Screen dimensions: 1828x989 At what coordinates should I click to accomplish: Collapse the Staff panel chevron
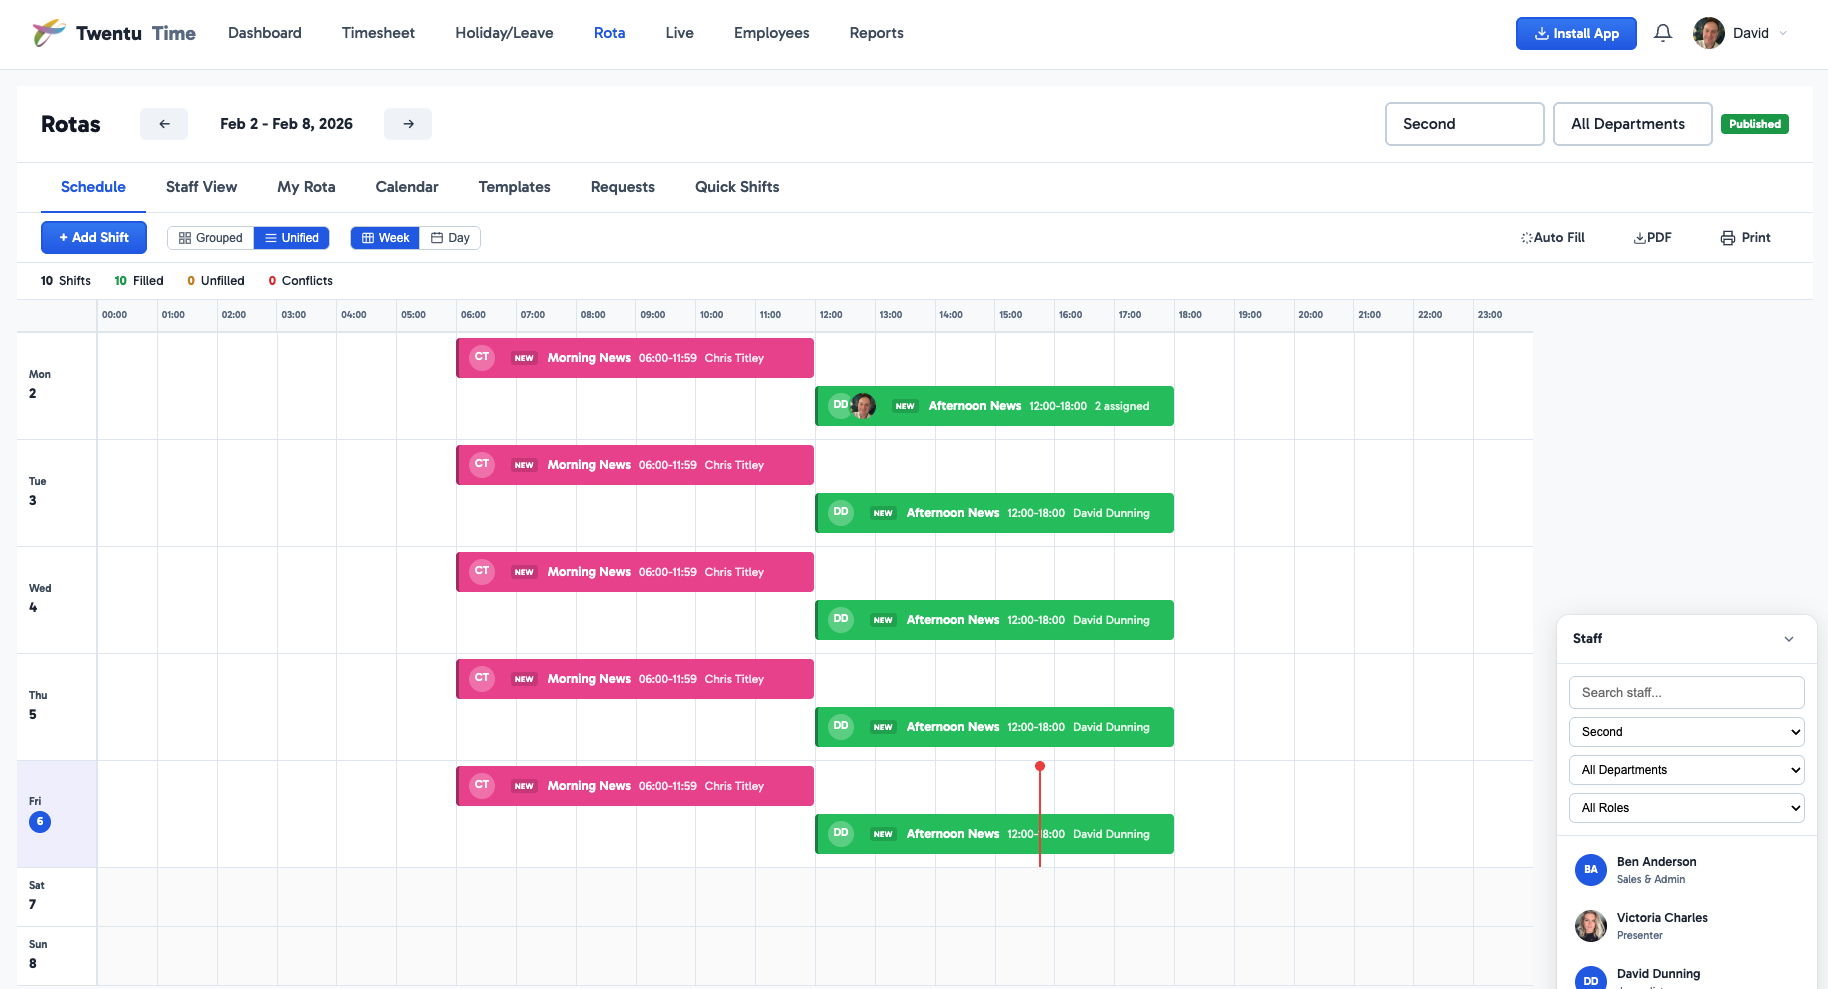click(1789, 639)
